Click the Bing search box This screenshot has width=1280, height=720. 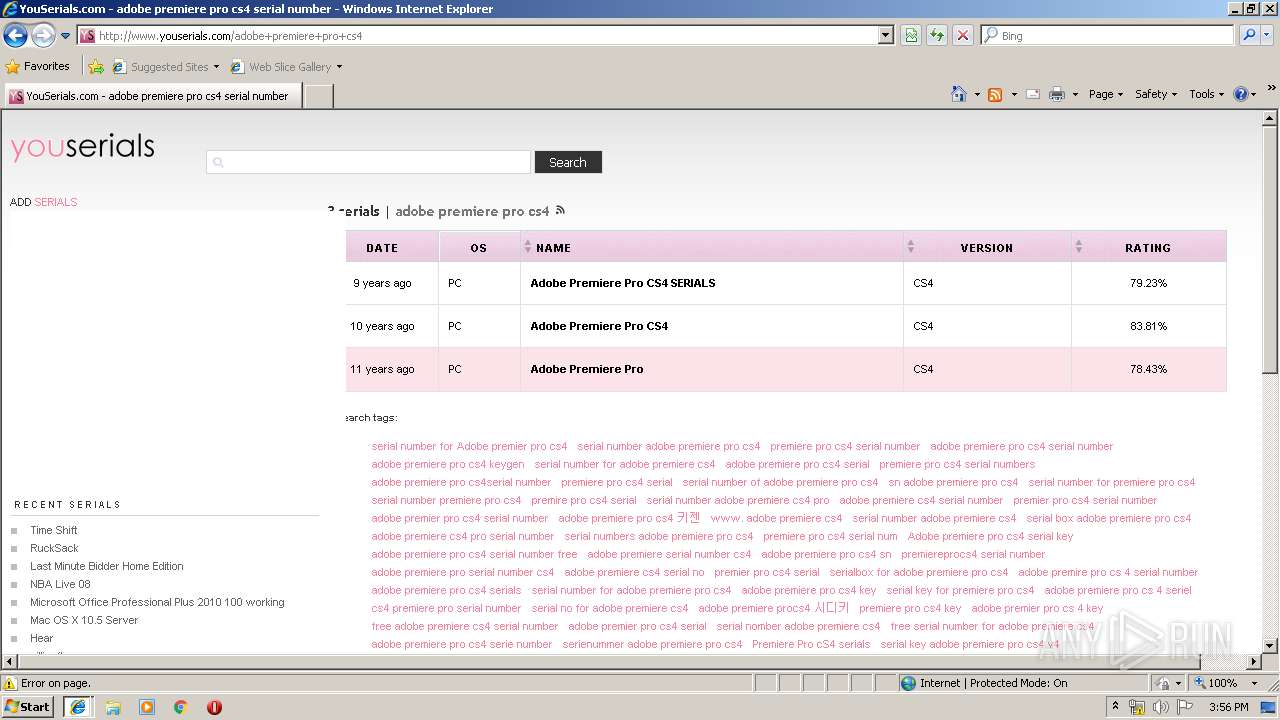(x=1107, y=35)
